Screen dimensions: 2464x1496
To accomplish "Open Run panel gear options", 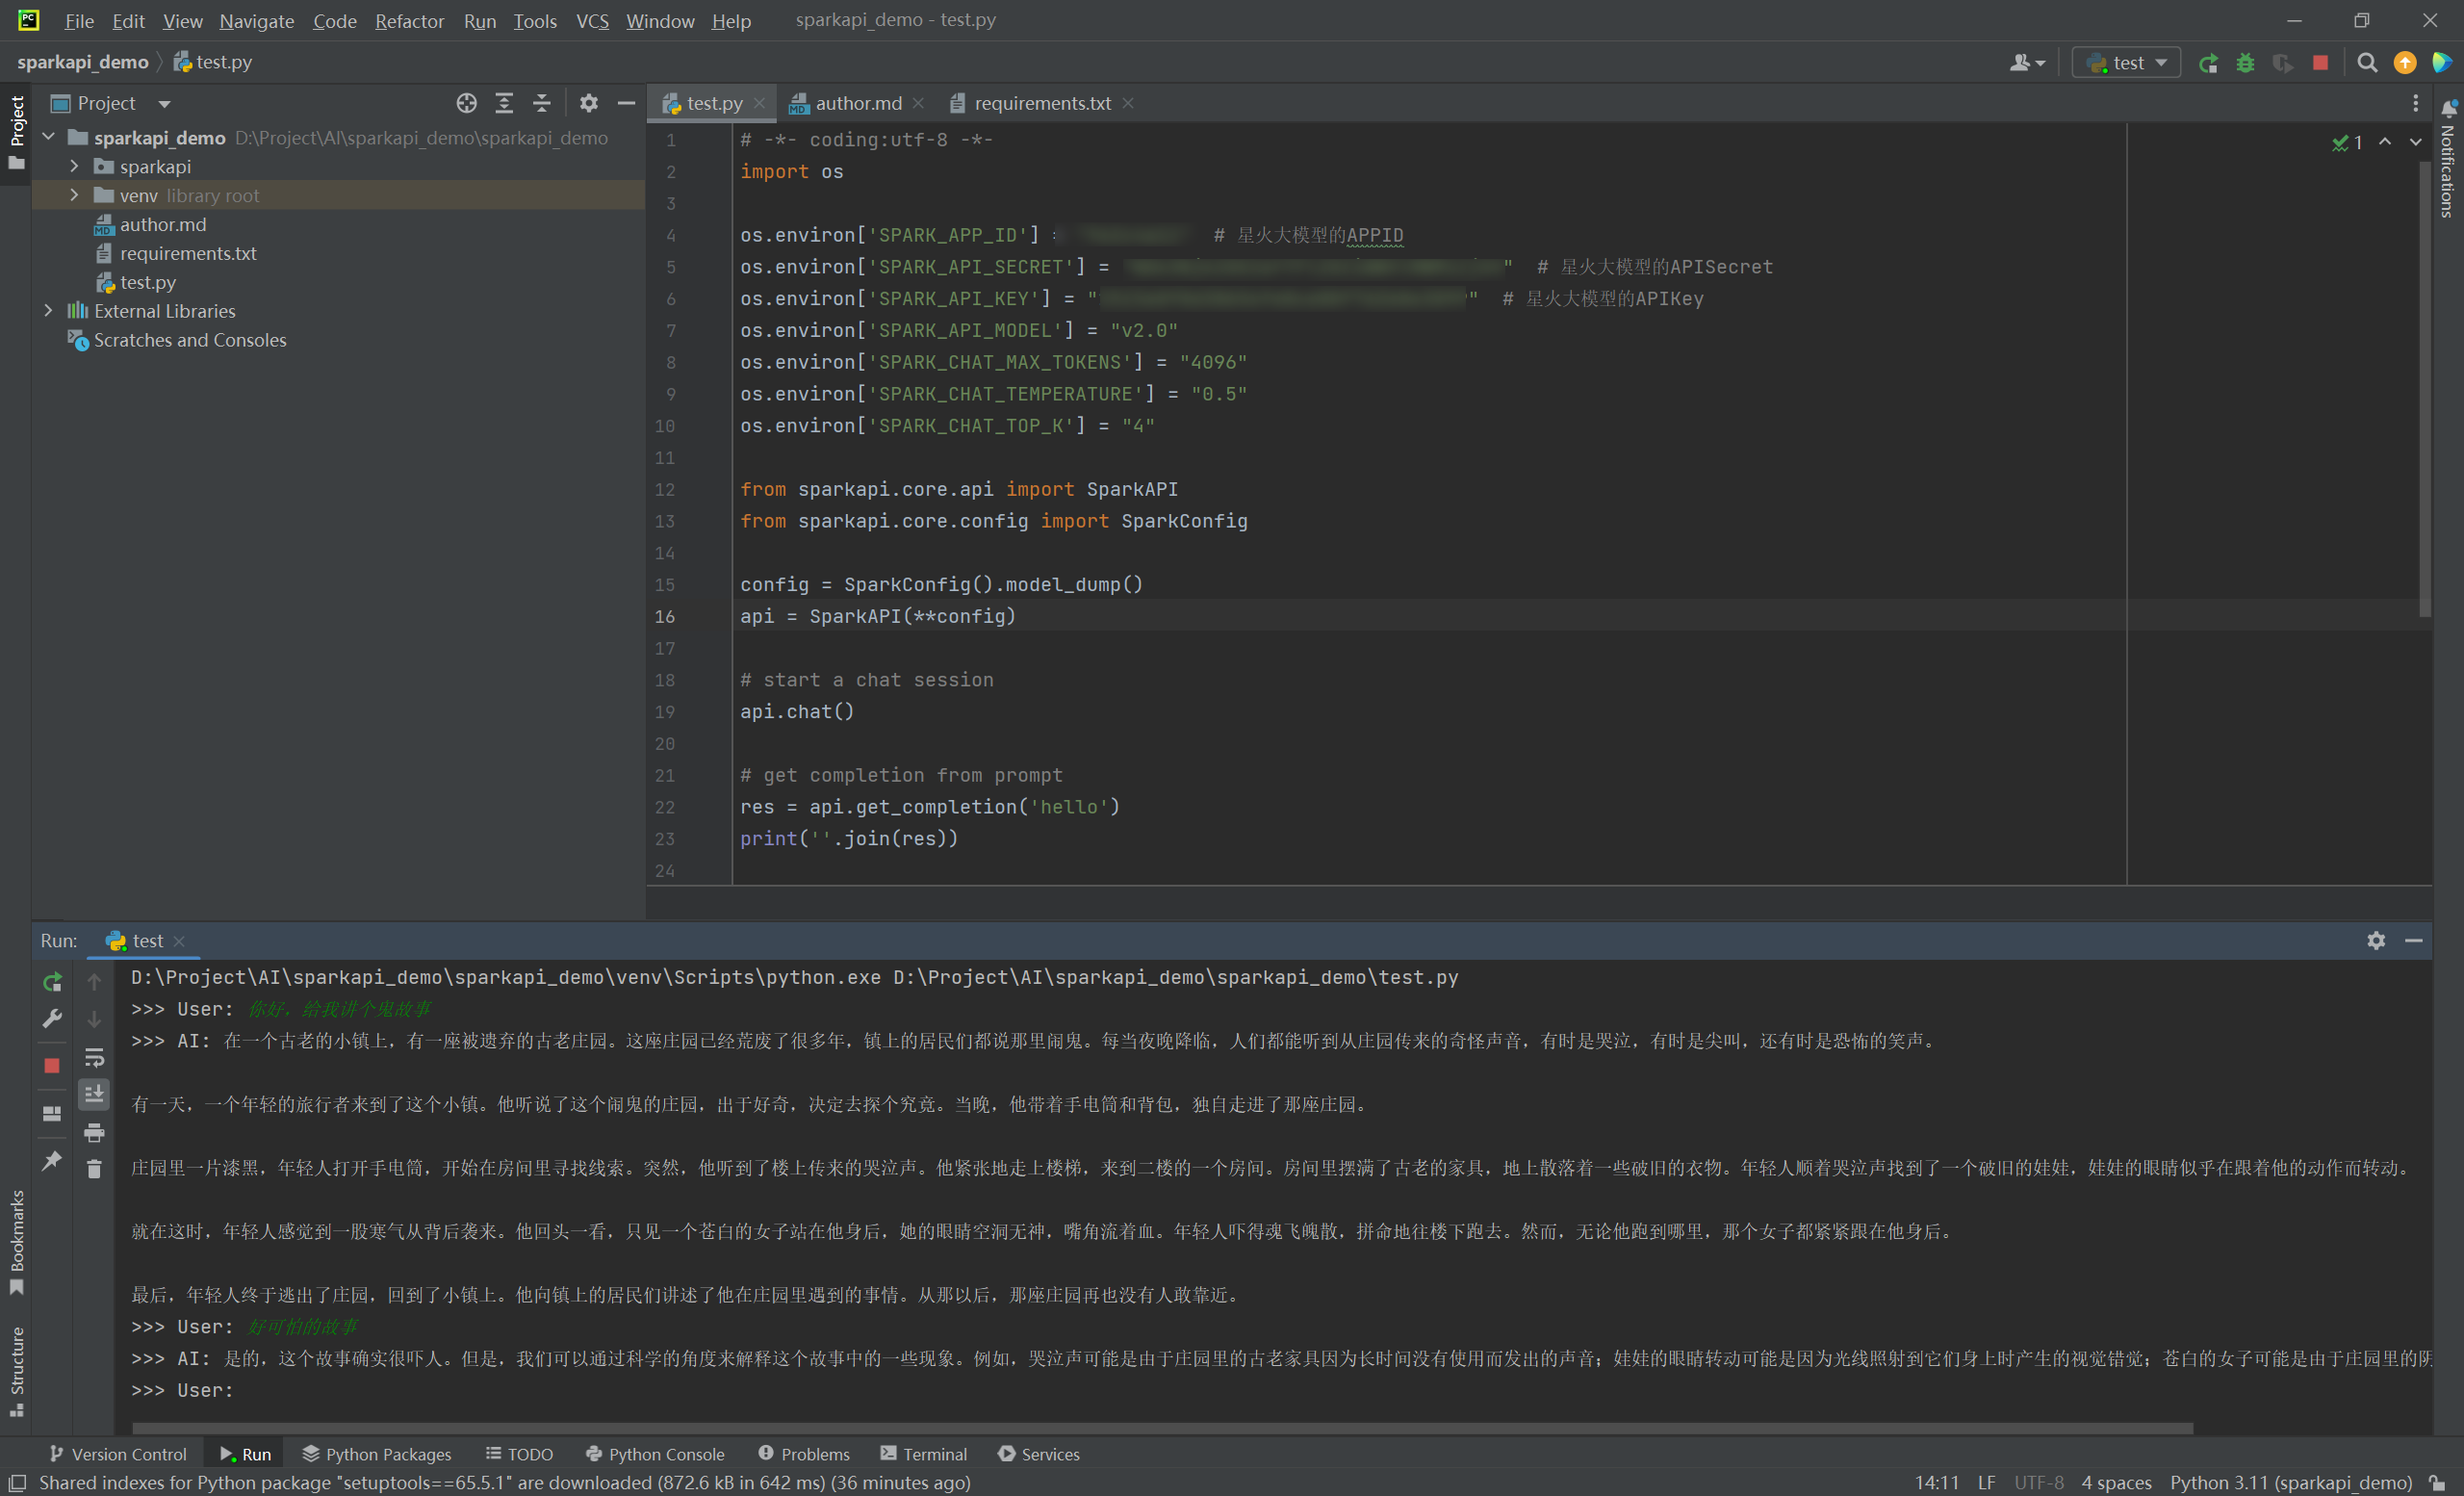I will click(x=2376, y=940).
